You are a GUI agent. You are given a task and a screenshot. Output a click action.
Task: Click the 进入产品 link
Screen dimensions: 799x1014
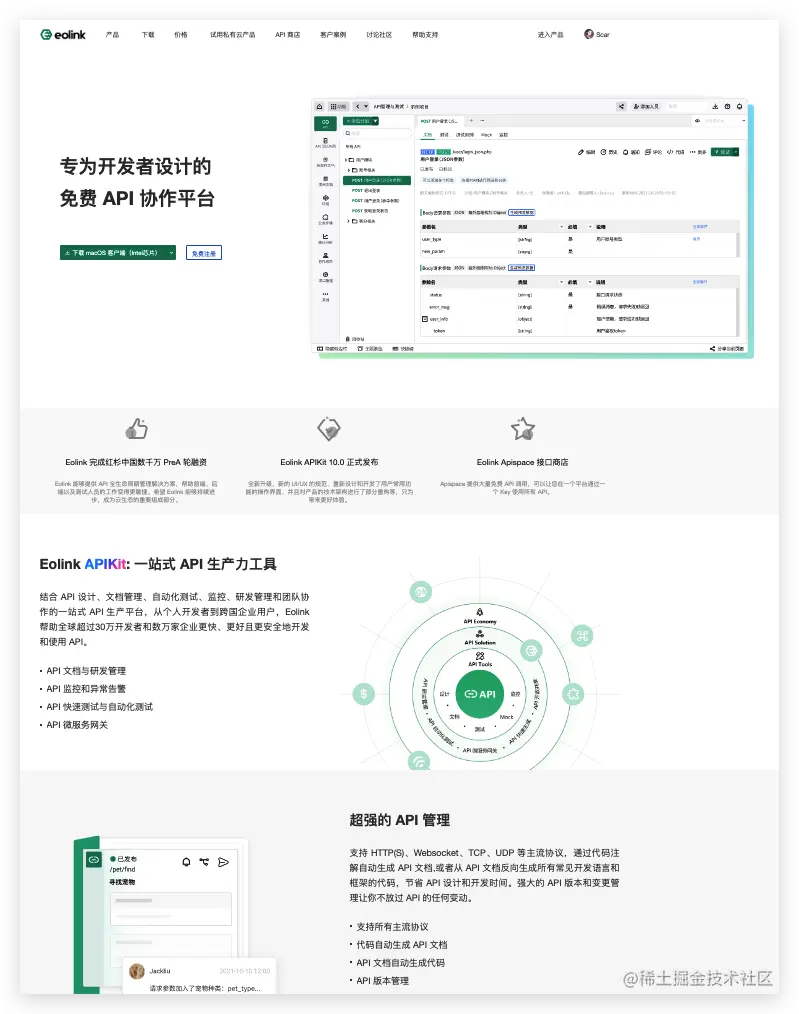point(550,35)
